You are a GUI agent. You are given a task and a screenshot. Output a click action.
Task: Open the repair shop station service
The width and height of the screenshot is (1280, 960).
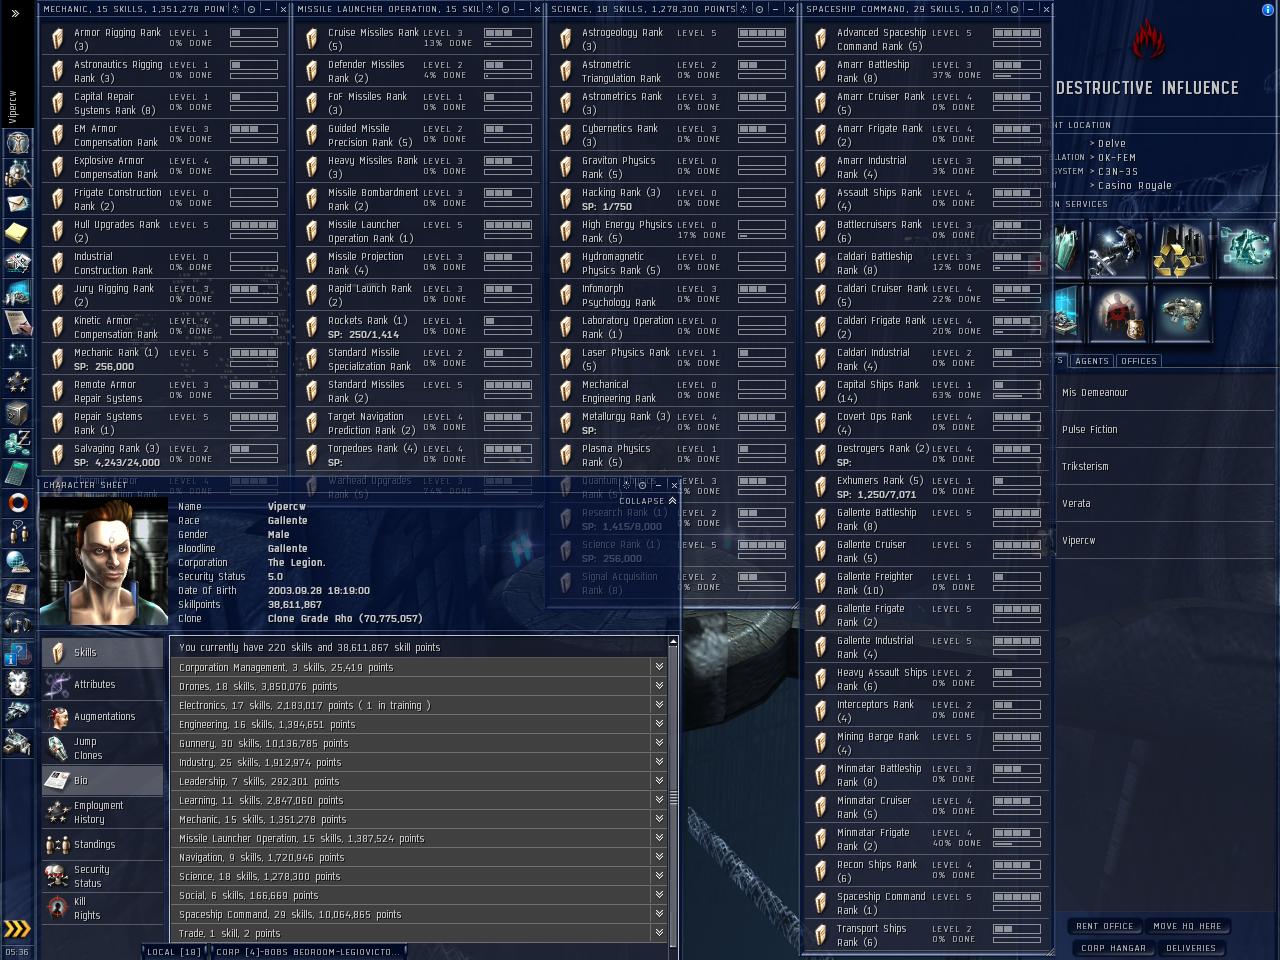[x=1118, y=249]
